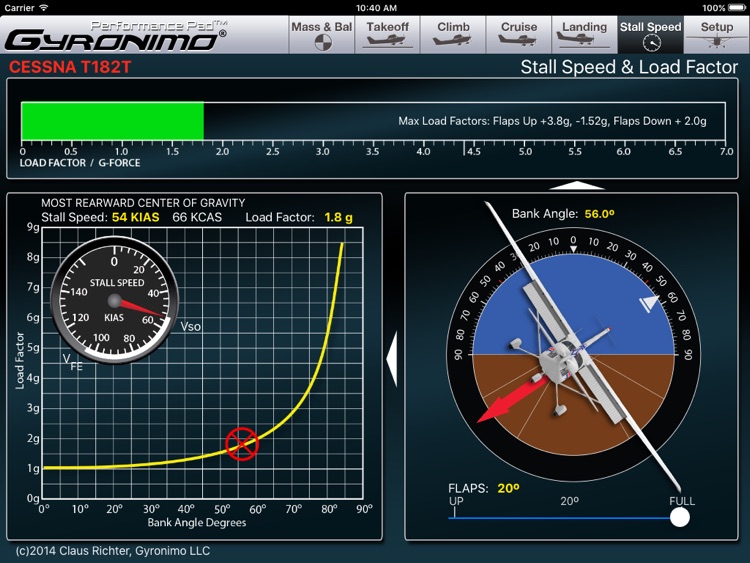Click the flaps slider handle at FULL
The width and height of the screenshot is (750, 563).
tap(679, 517)
